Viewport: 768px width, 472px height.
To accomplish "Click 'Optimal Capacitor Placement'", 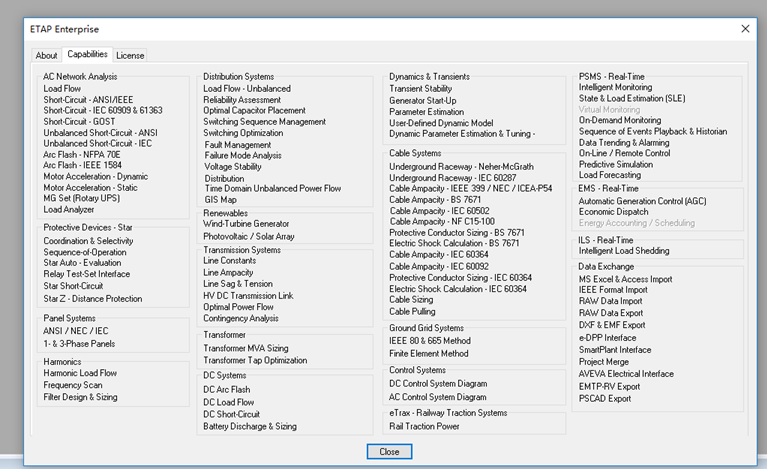I will pyautogui.click(x=254, y=110).
